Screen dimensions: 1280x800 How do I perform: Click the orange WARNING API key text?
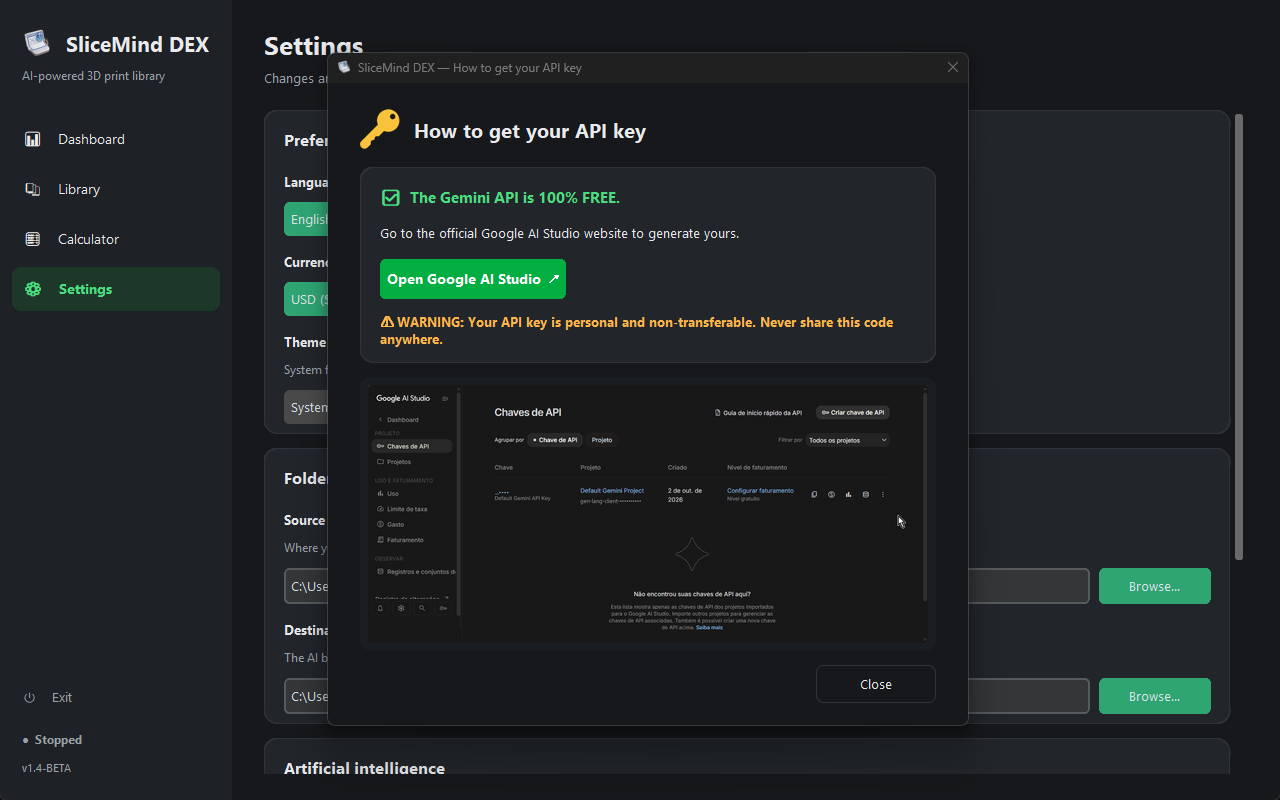coord(637,331)
